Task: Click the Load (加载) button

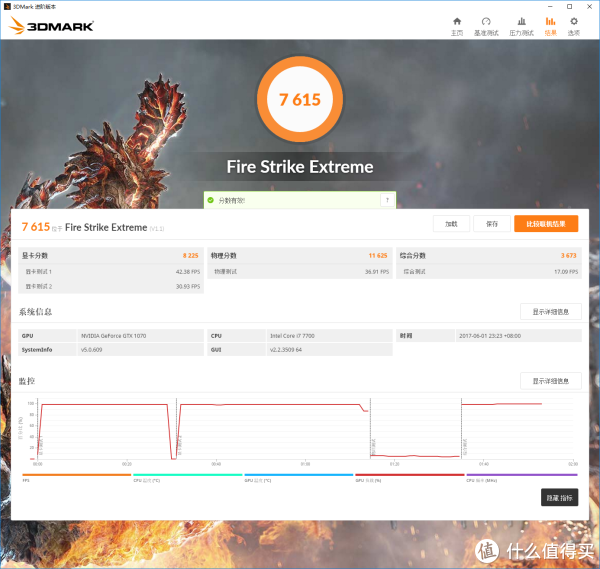Action: [x=451, y=224]
